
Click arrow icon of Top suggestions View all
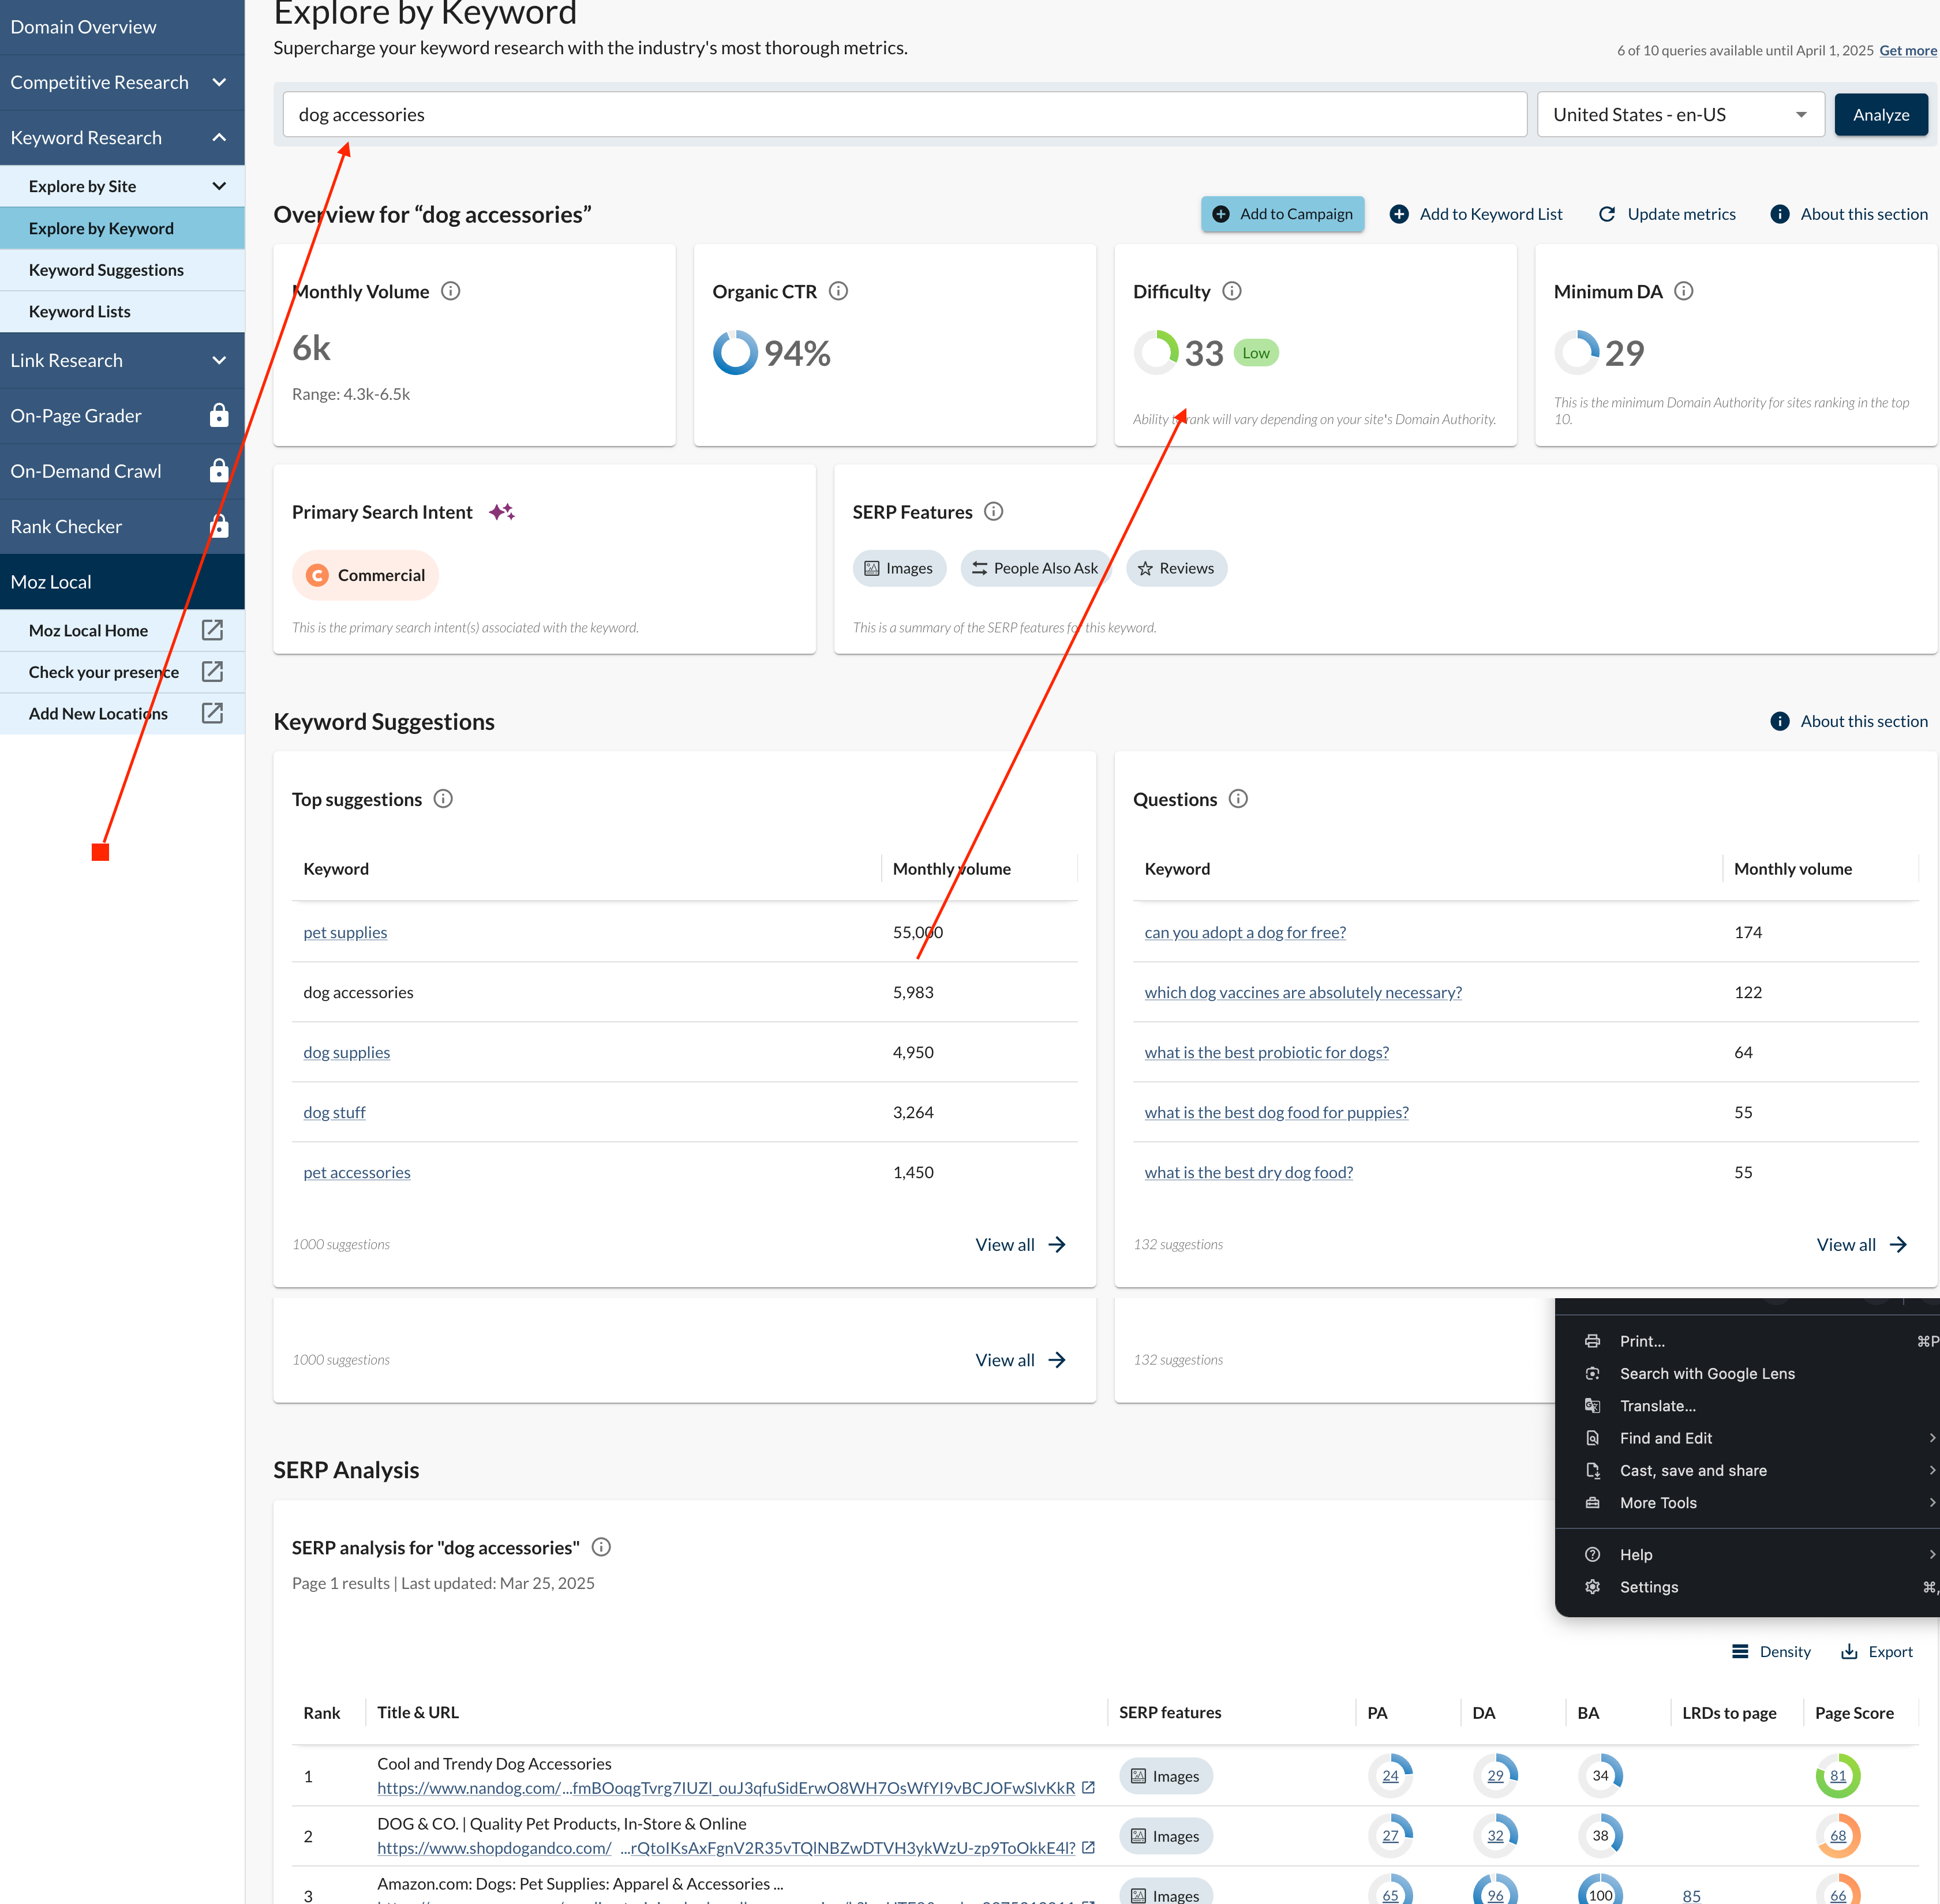(1057, 1245)
